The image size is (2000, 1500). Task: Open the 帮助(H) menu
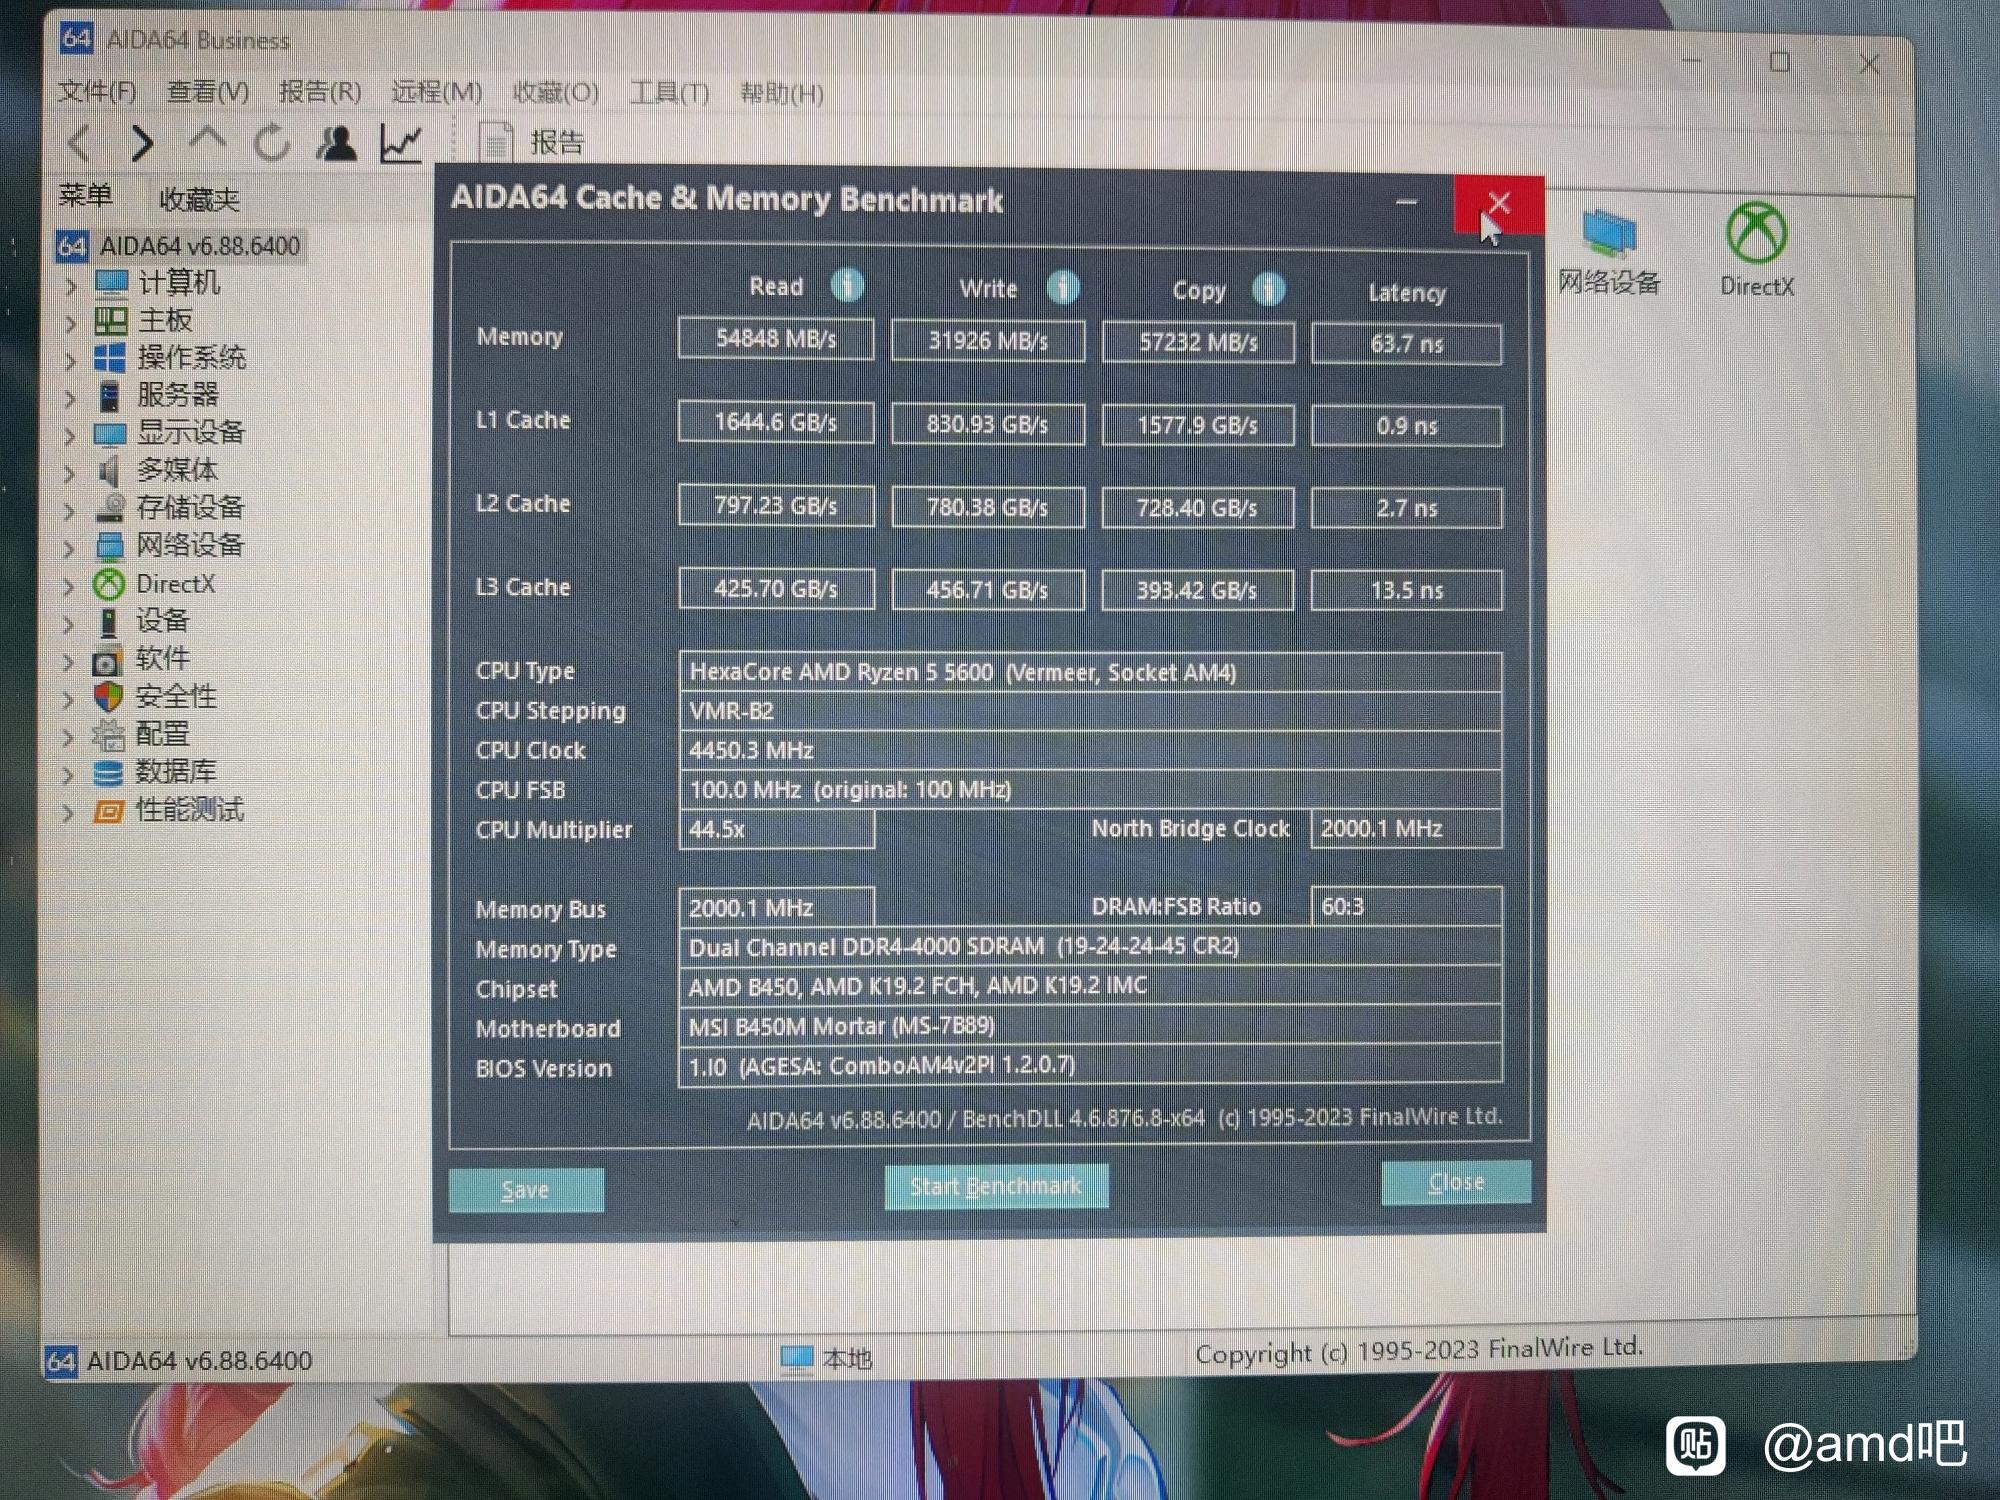click(x=781, y=94)
